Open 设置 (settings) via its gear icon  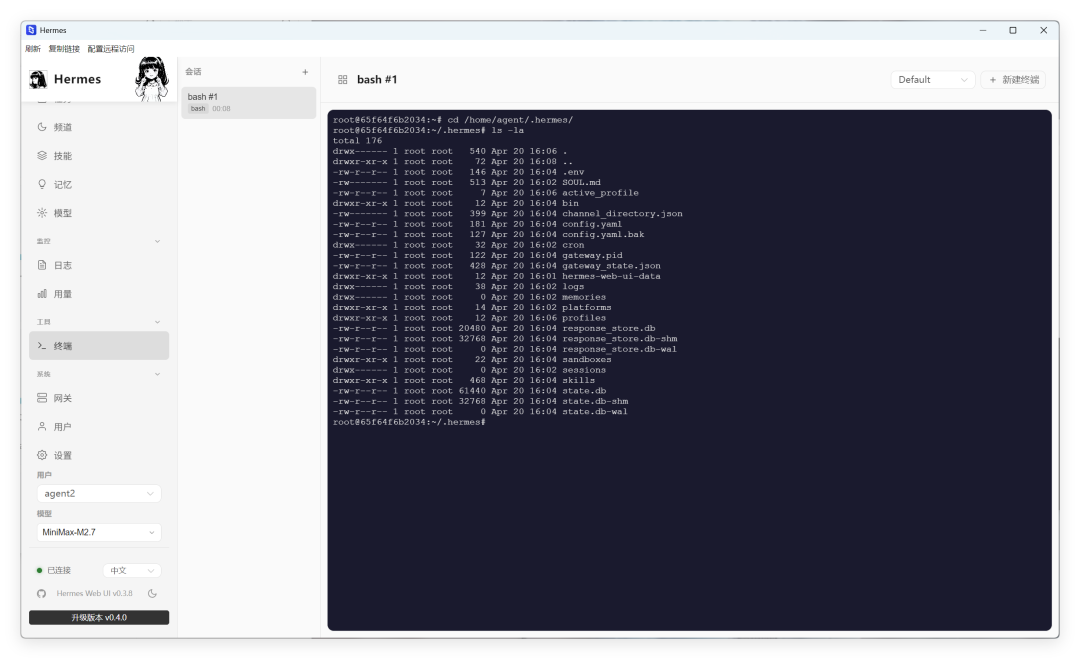tap(42, 455)
